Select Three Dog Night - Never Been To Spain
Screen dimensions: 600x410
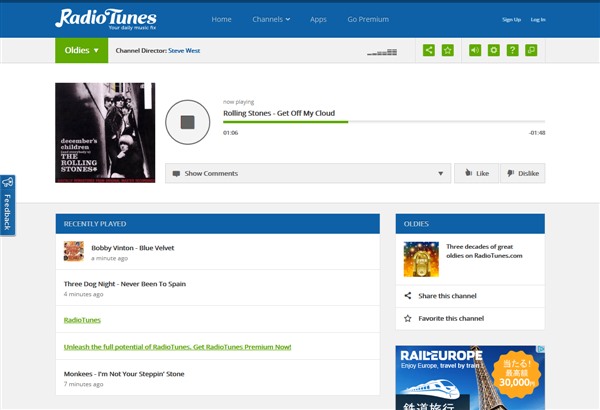tap(125, 284)
